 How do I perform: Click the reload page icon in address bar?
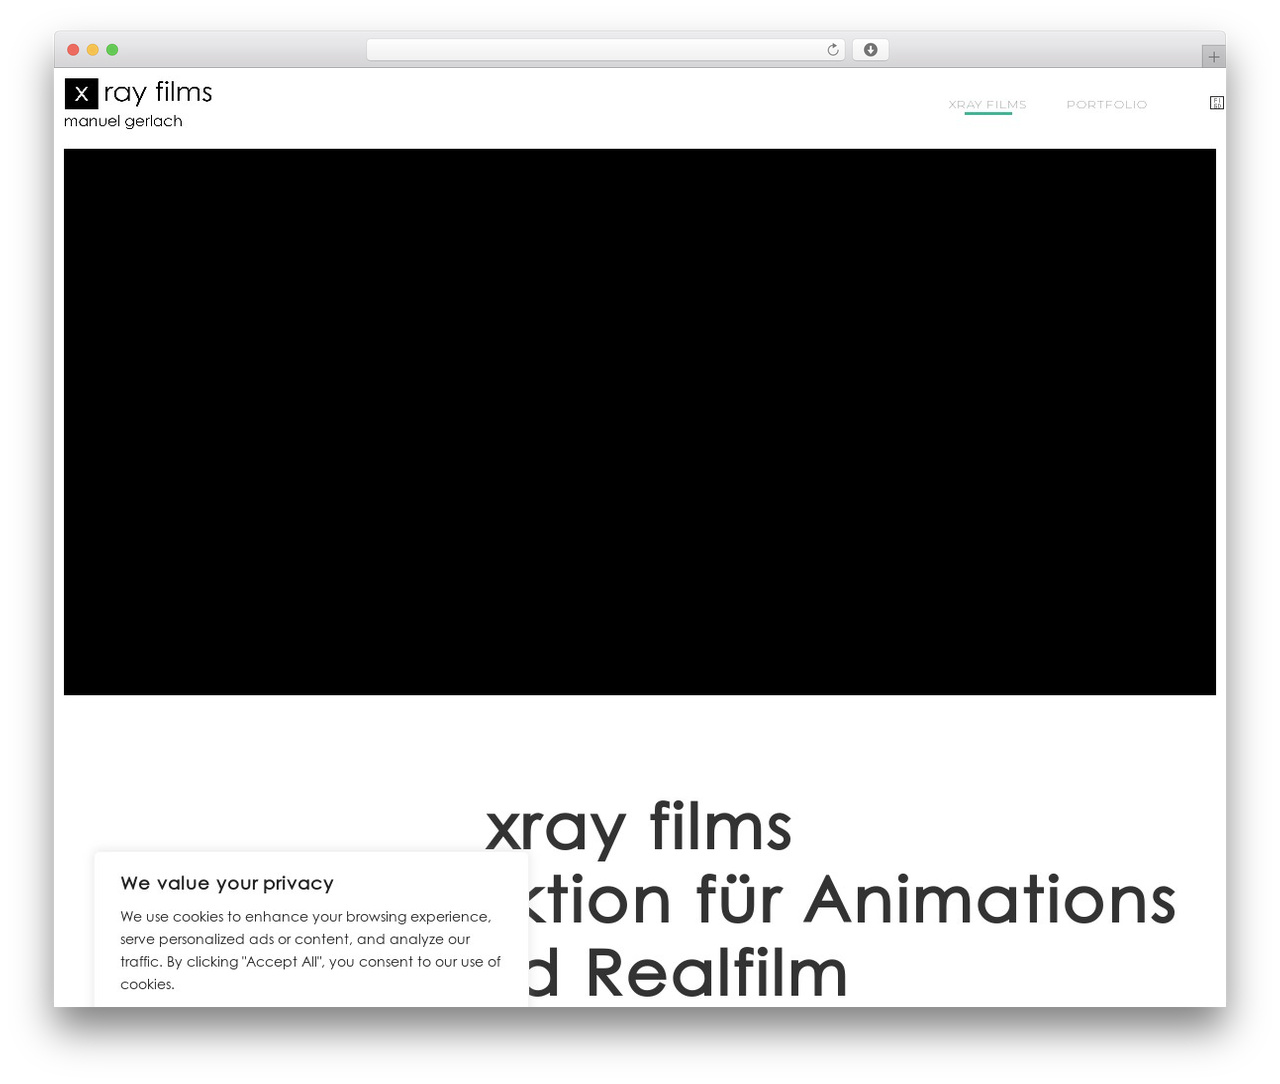click(833, 50)
